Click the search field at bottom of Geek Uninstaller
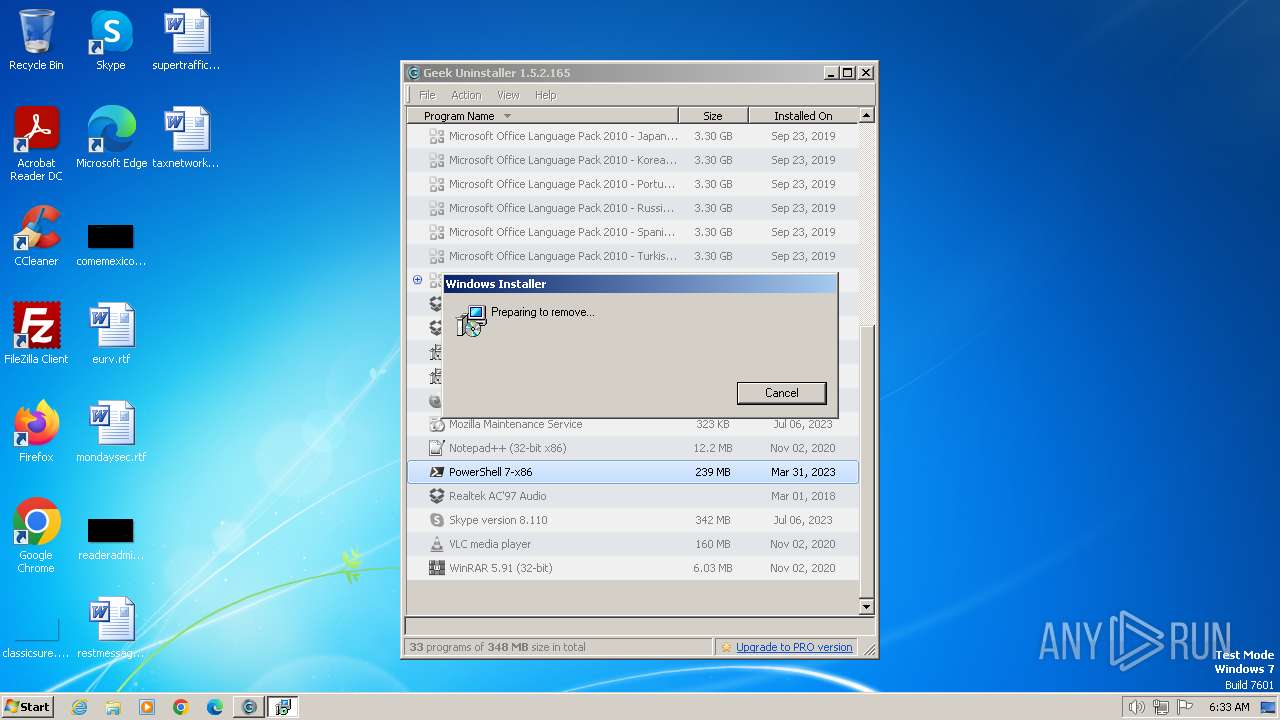This screenshot has height=720, width=1280. point(639,626)
